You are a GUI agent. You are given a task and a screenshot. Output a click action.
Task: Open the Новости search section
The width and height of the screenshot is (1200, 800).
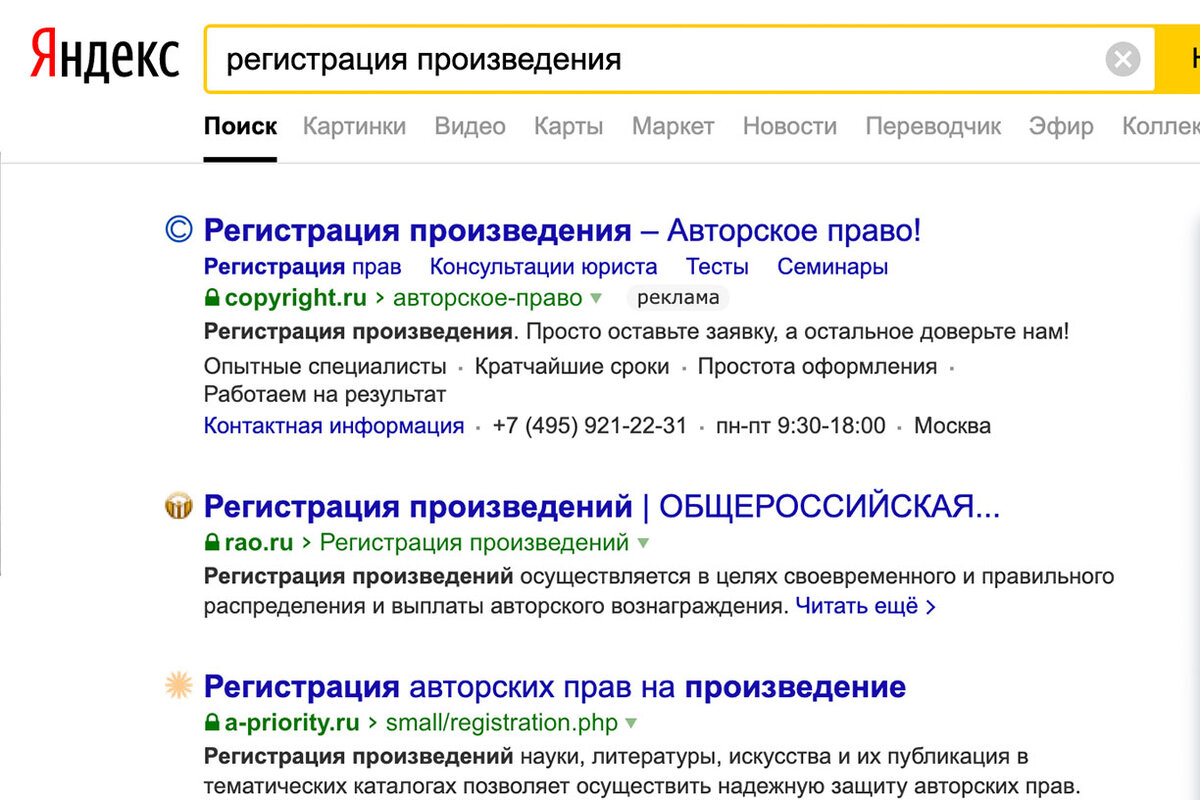coord(789,126)
